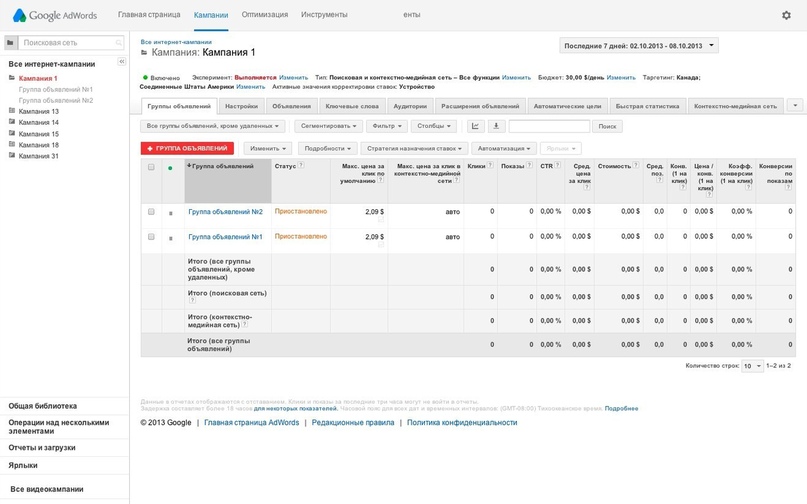Switch to the Ключевые слова tab
The height and width of the screenshot is (504, 807).
pos(352,107)
